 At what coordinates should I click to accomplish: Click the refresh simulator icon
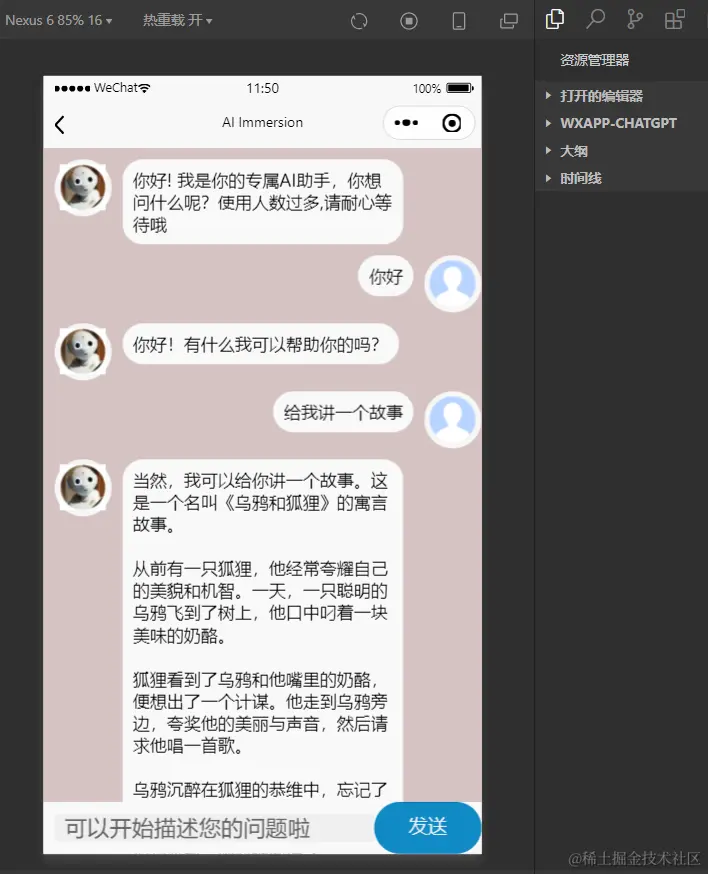[359, 21]
